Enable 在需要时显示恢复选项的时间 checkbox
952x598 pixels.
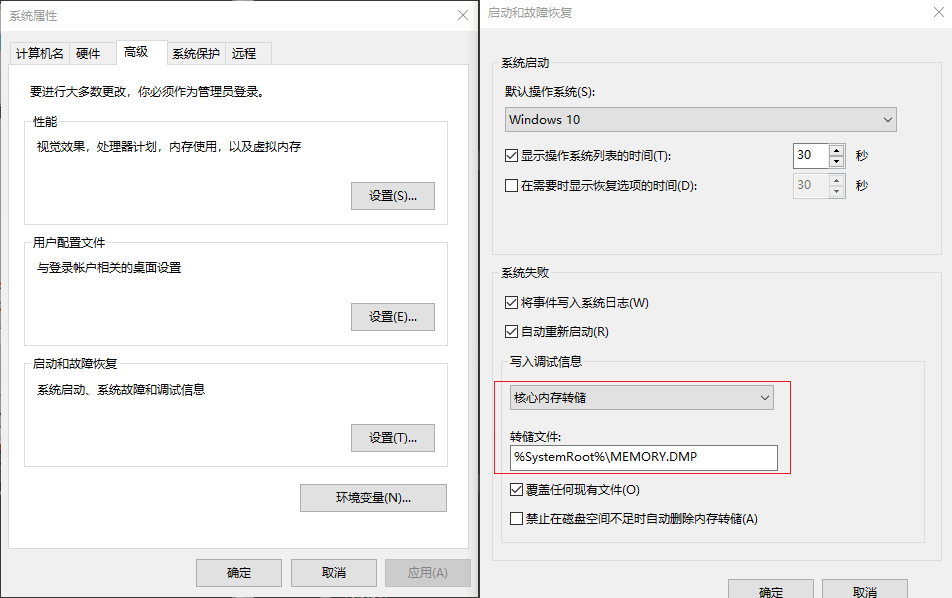tap(512, 186)
